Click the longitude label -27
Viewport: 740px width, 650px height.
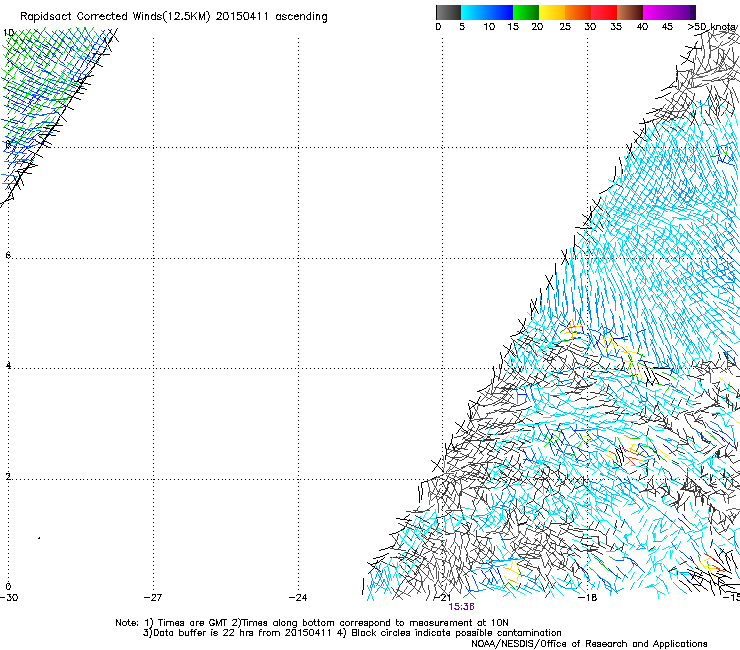click(x=153, y=598)
